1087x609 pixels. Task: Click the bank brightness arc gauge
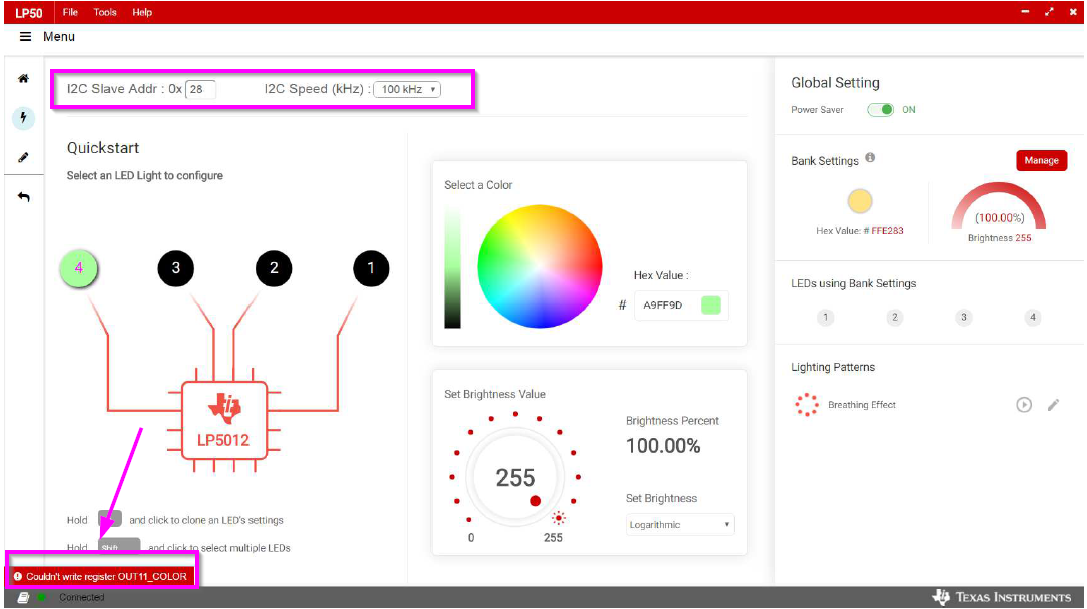pyautogui.click(x=999, y=206)
